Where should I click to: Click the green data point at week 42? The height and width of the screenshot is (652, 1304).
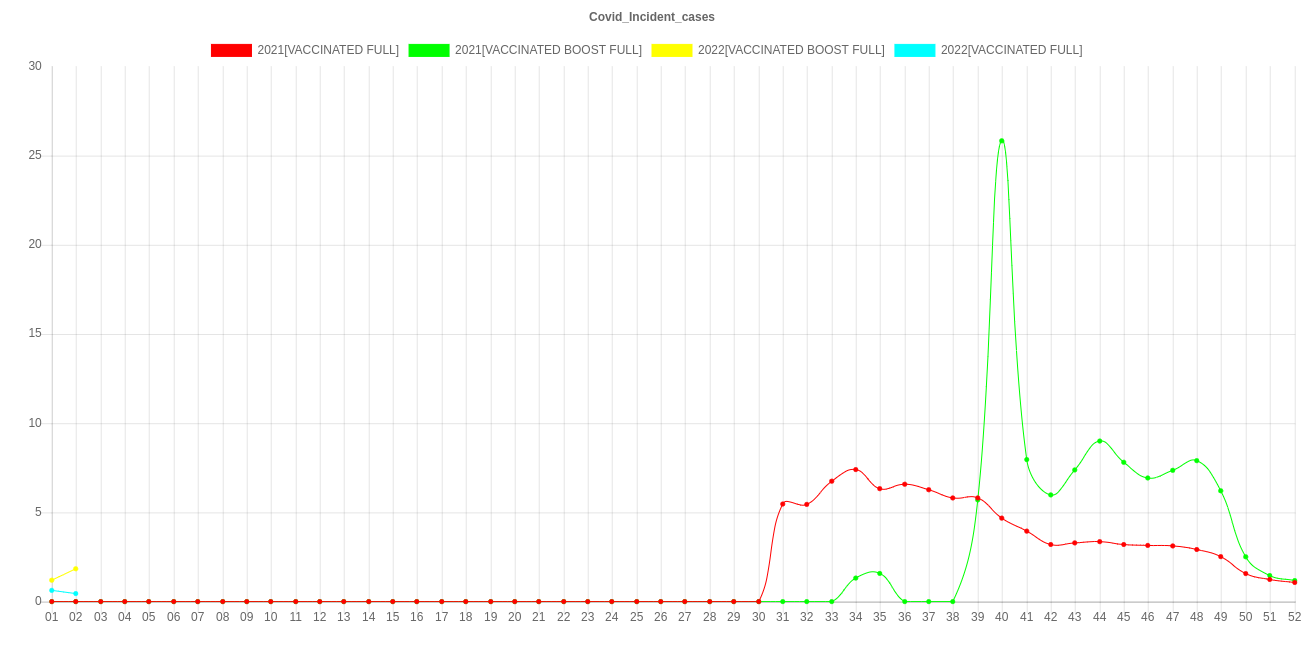pos(1050,495)
